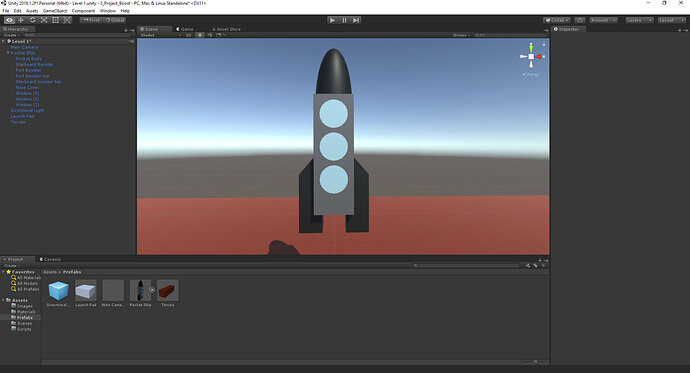Toggle scene audio
The height and width of the screenshot is (373, 690).
pyautogui.click(x=209, y=35)
